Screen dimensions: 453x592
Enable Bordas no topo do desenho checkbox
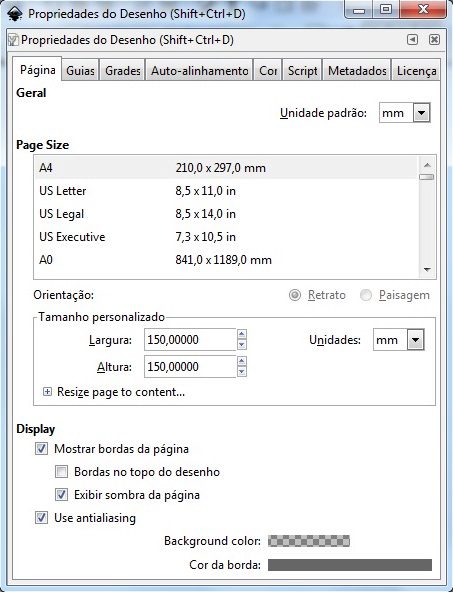[62, 472]
